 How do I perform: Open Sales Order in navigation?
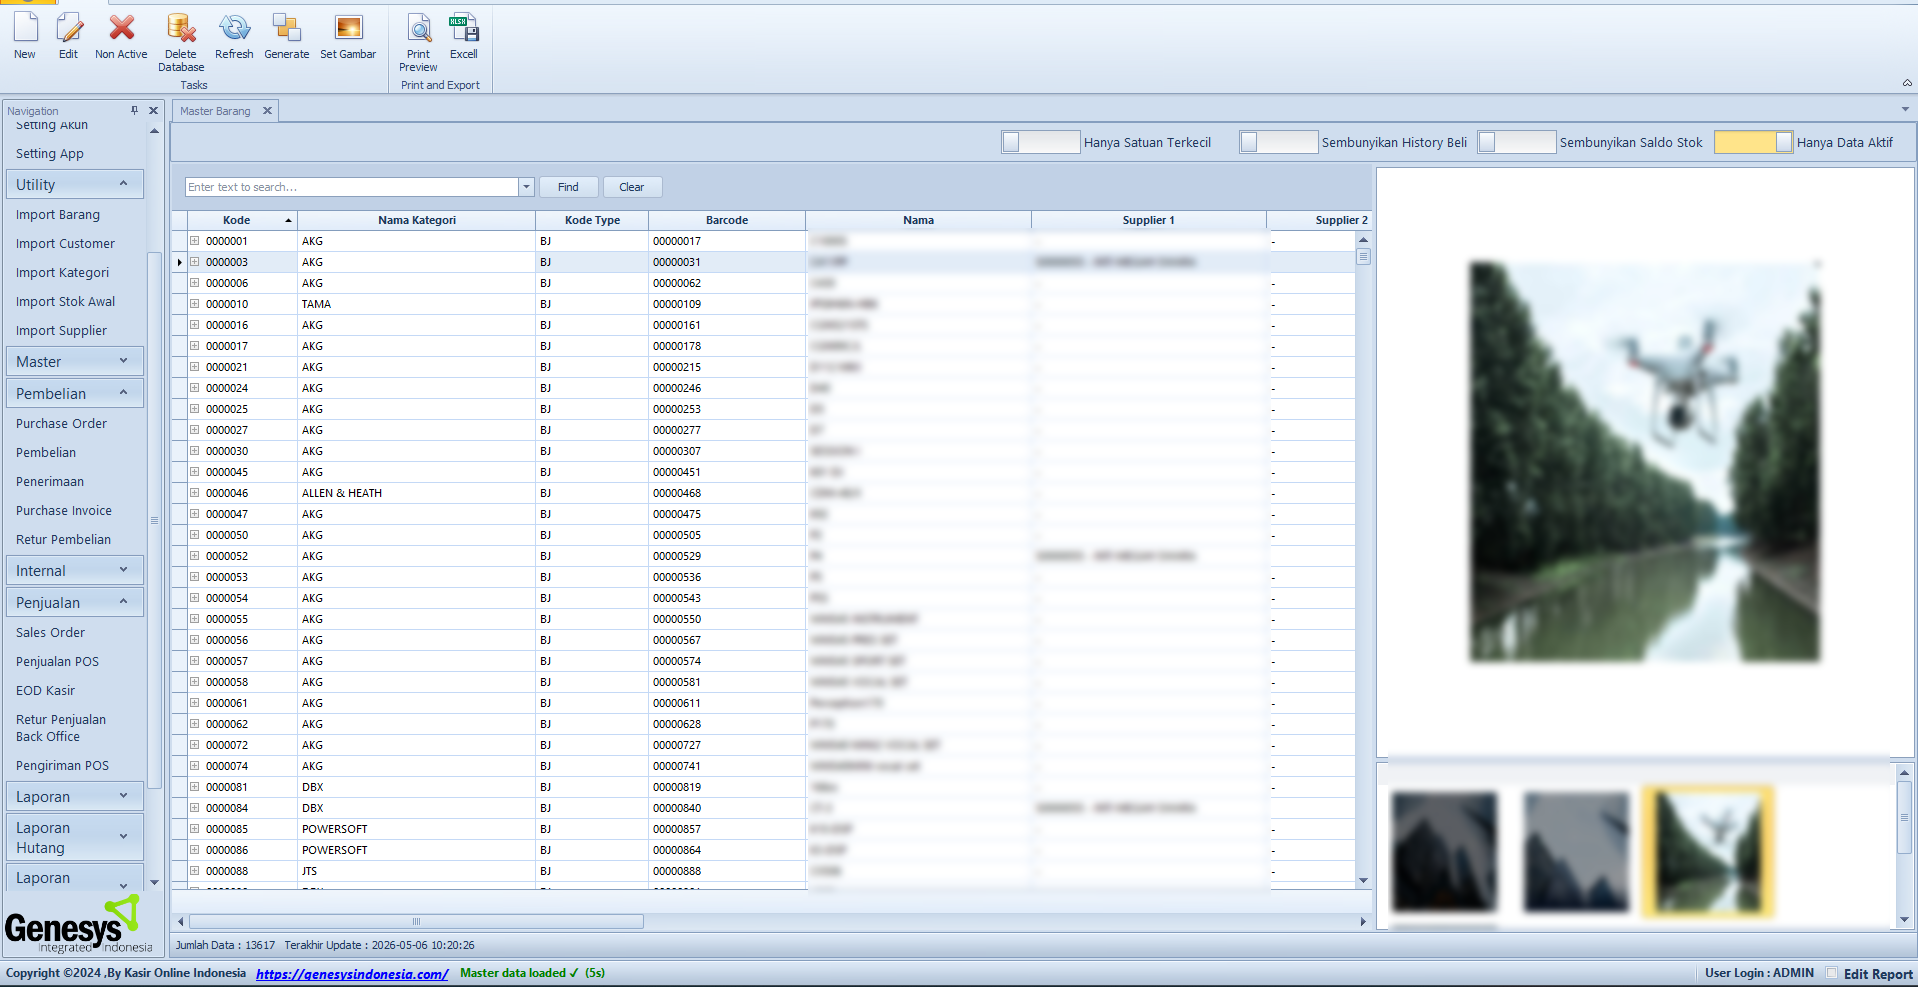tap(50, 633)
